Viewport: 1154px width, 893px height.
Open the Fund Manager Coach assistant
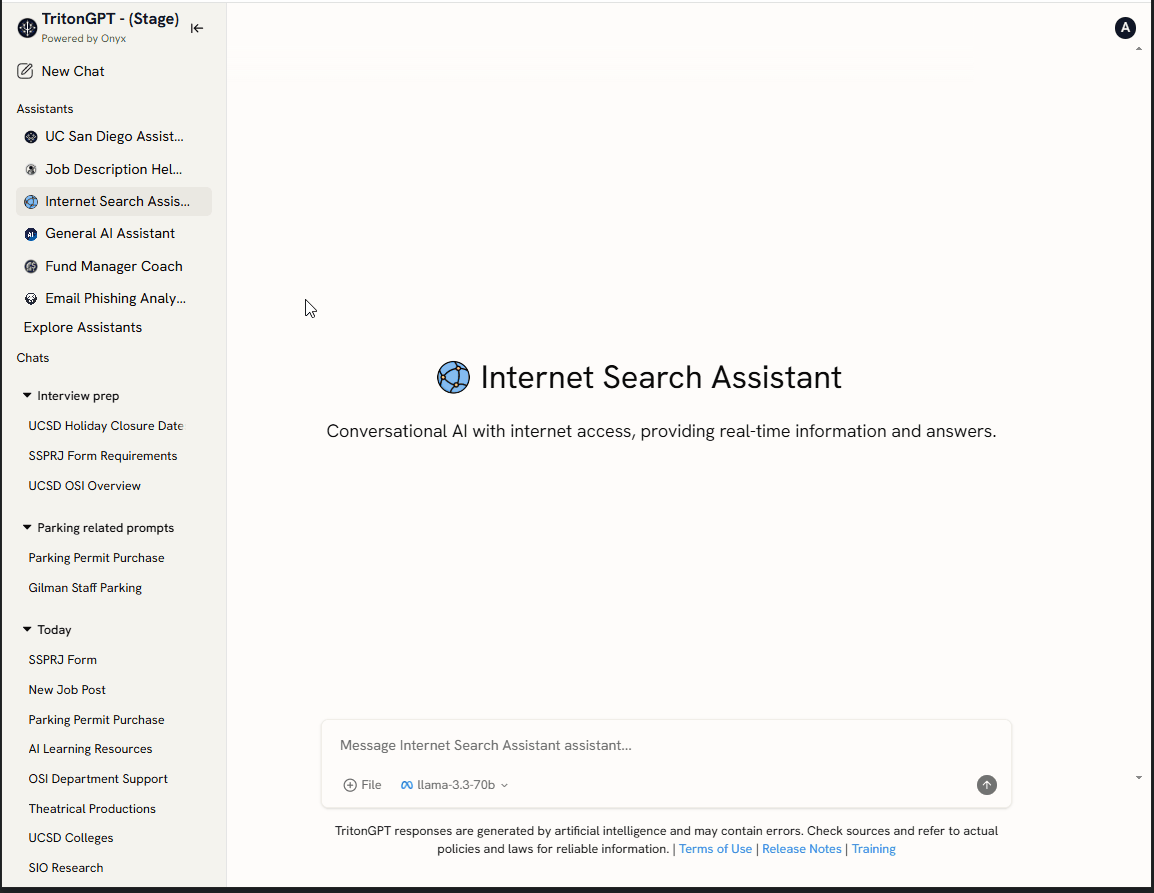pyautogui.click(x=30, y=266)
